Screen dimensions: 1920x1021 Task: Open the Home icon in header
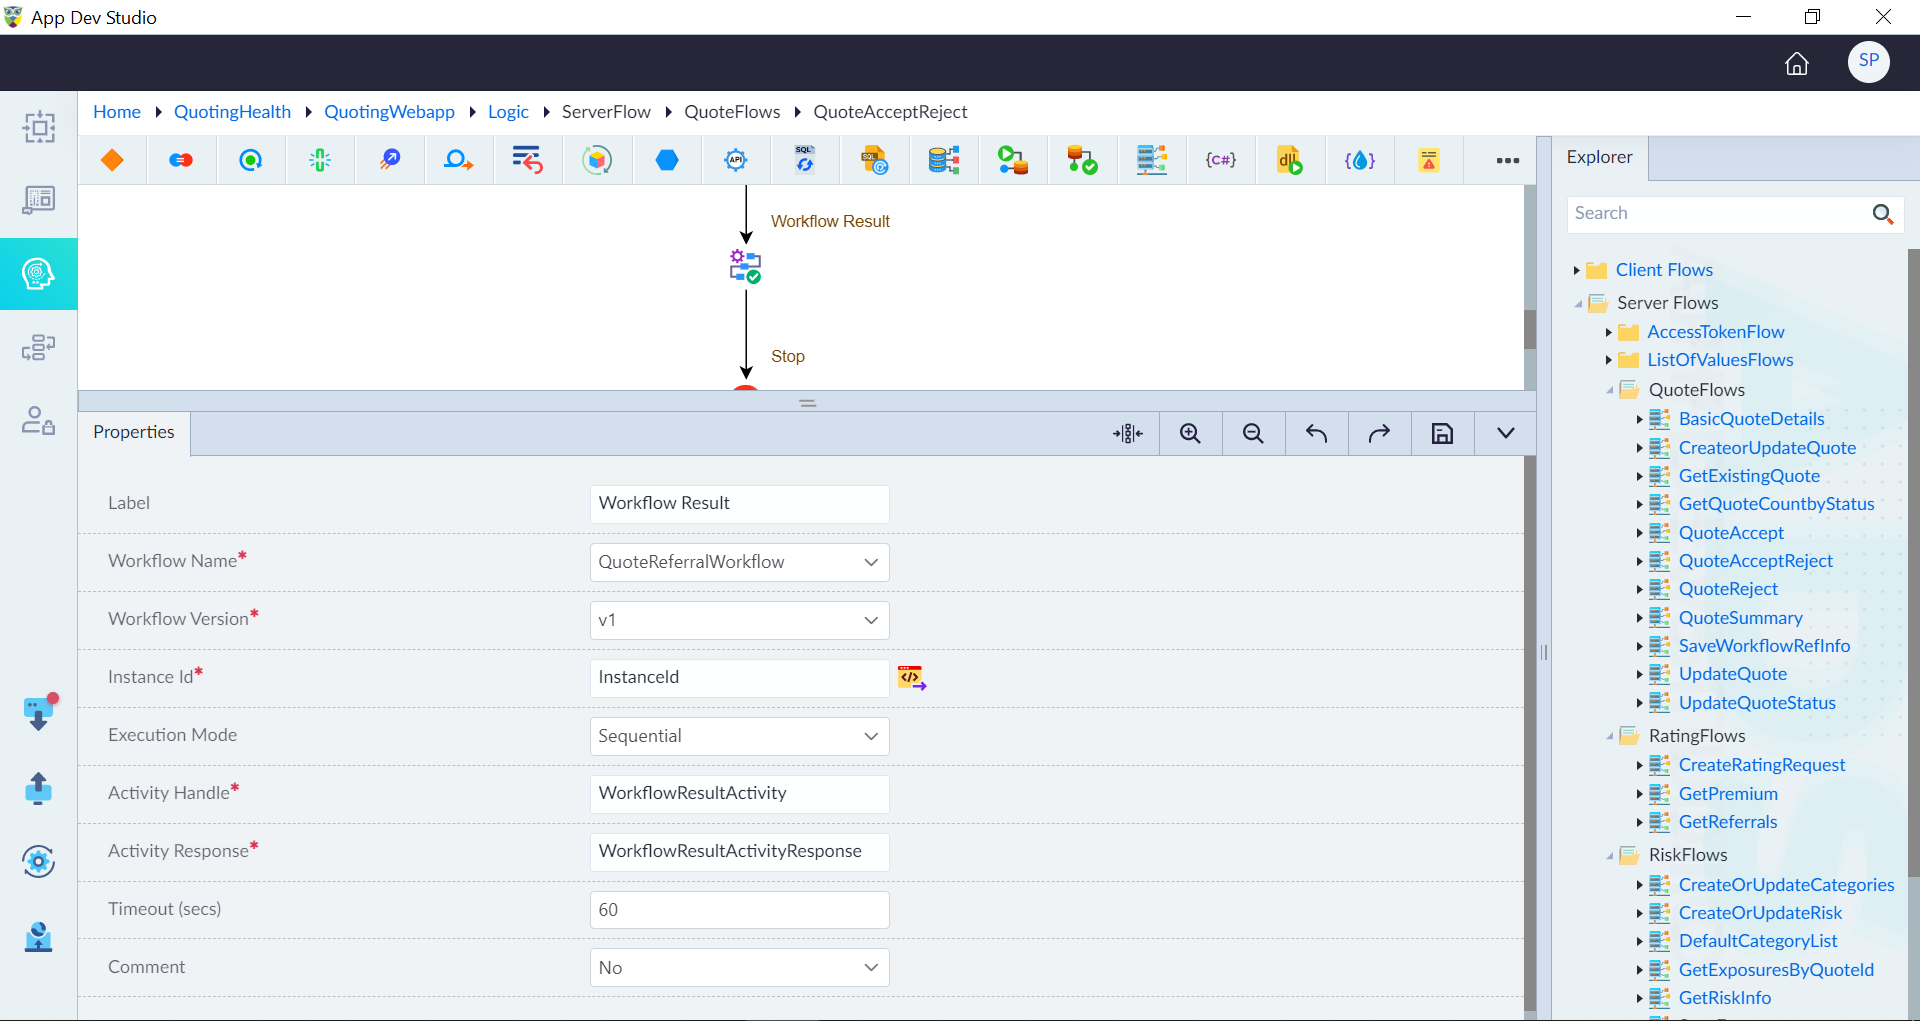pyautogui.click(x=1797, y=63)
